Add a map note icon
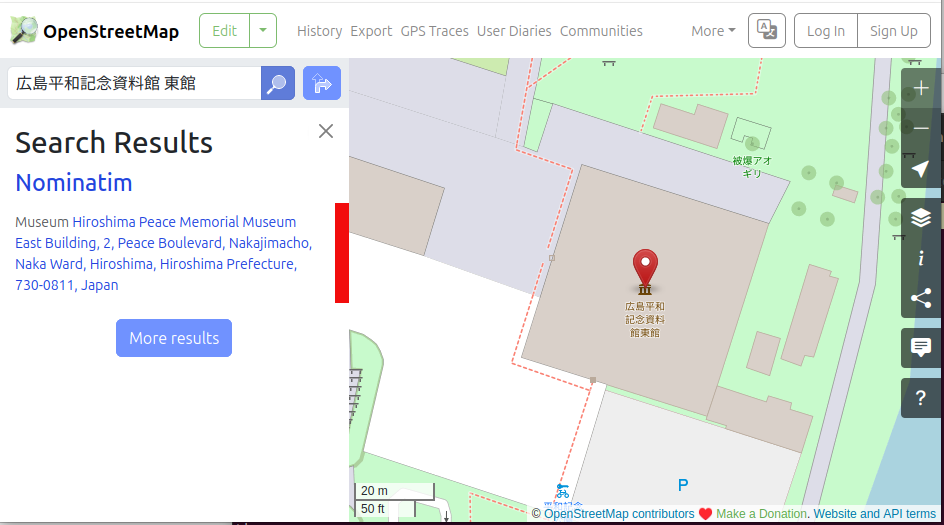This screenshot has height=525, width=944. pyautogui.click(x=921, y=347)
